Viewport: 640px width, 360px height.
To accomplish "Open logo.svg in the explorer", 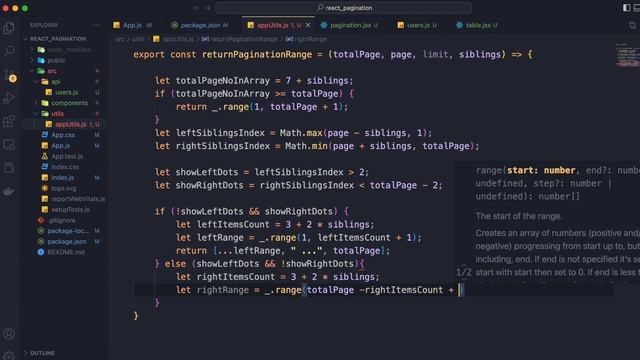I will pyautogui.click(x=64, y=188).
